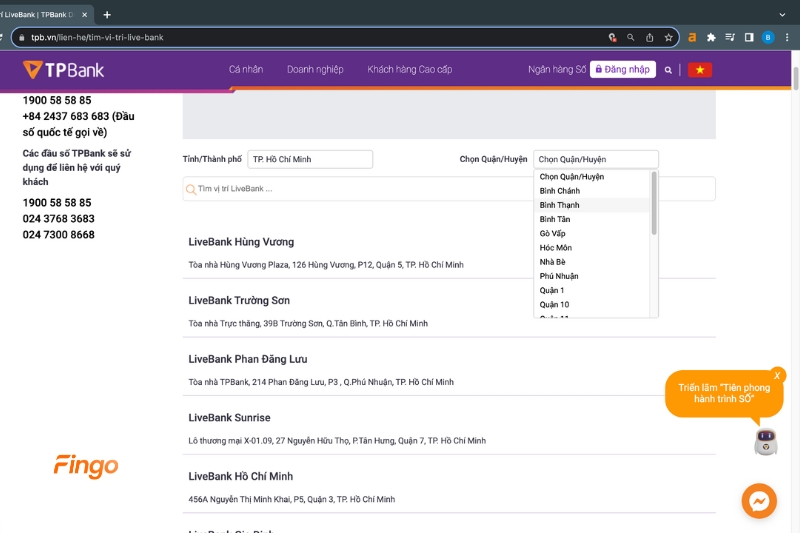Select Gò Vấp district option
800x533 pixels.
click(592, 234)
